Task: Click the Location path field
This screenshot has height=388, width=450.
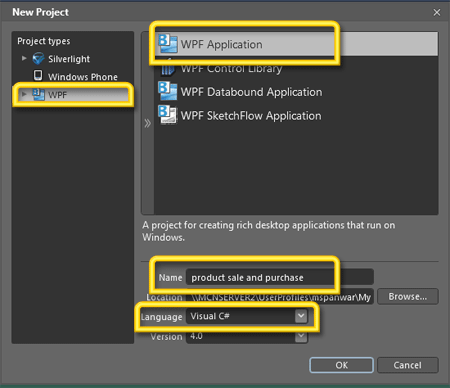Action: pos(280,297)
